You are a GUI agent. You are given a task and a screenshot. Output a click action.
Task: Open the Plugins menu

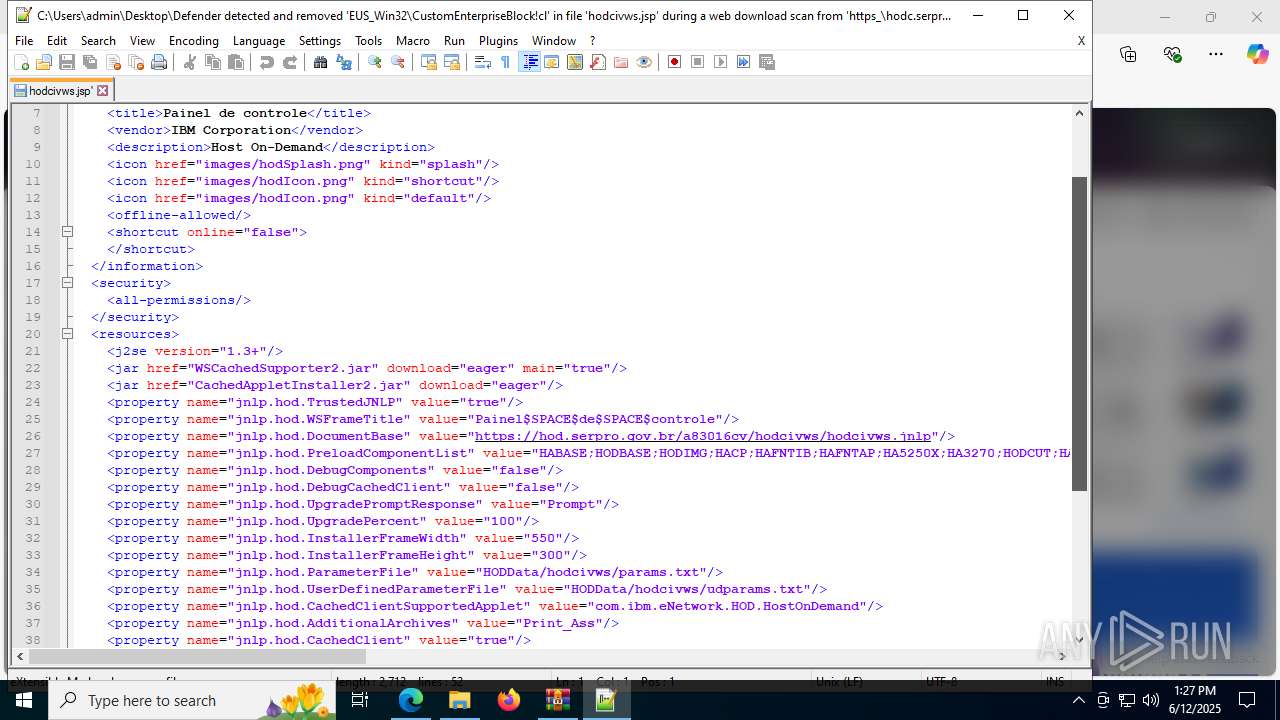(x=498, y=40)
